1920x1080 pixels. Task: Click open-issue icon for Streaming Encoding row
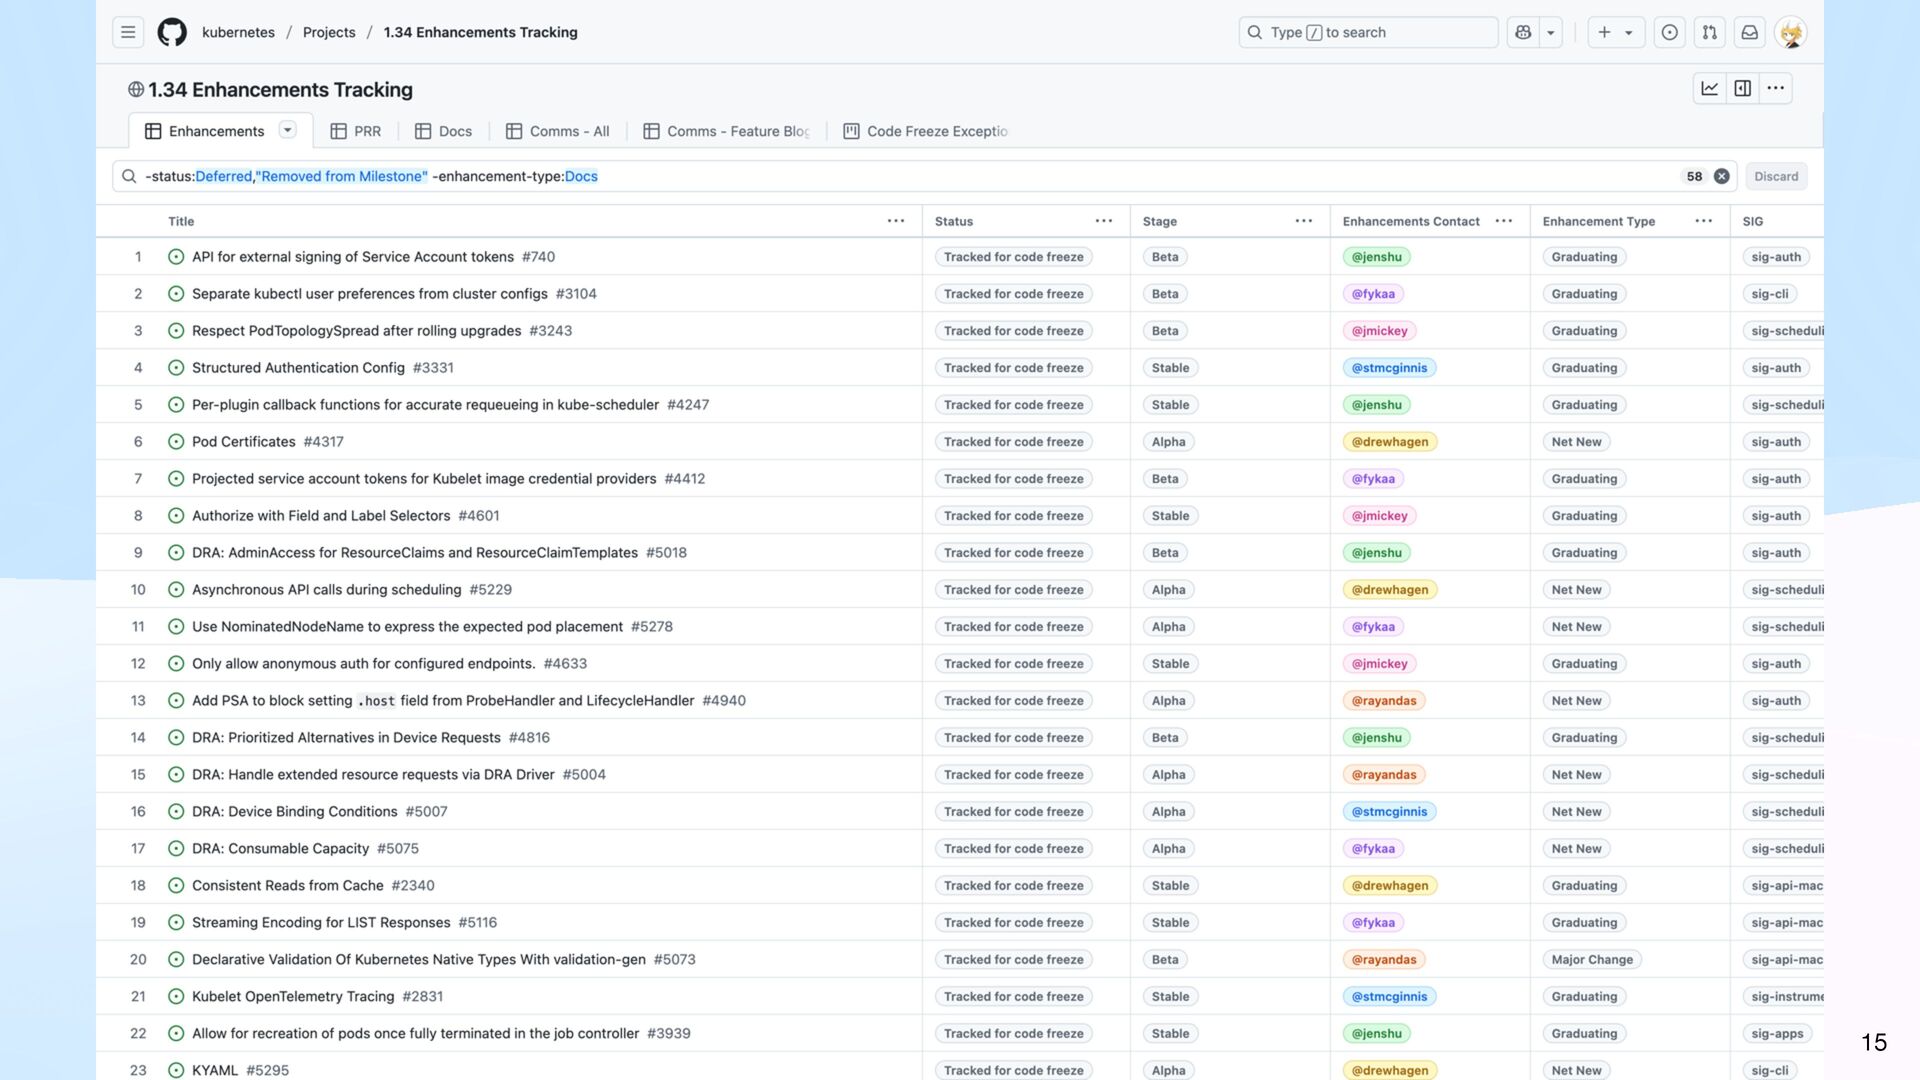(x=176, y=922)
